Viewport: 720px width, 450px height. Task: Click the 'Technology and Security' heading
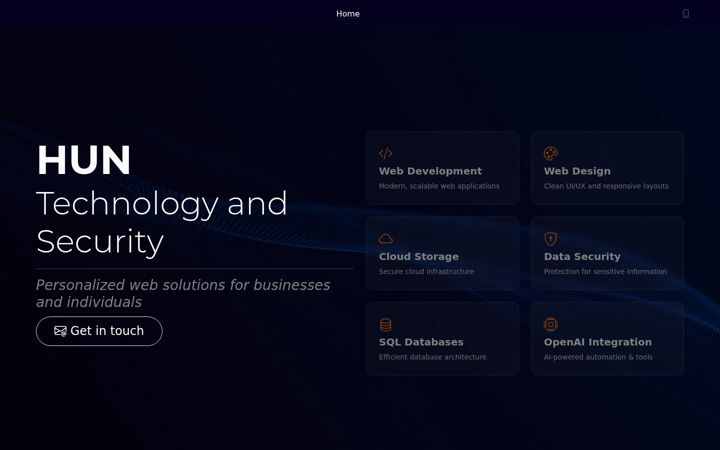point(162,223)
